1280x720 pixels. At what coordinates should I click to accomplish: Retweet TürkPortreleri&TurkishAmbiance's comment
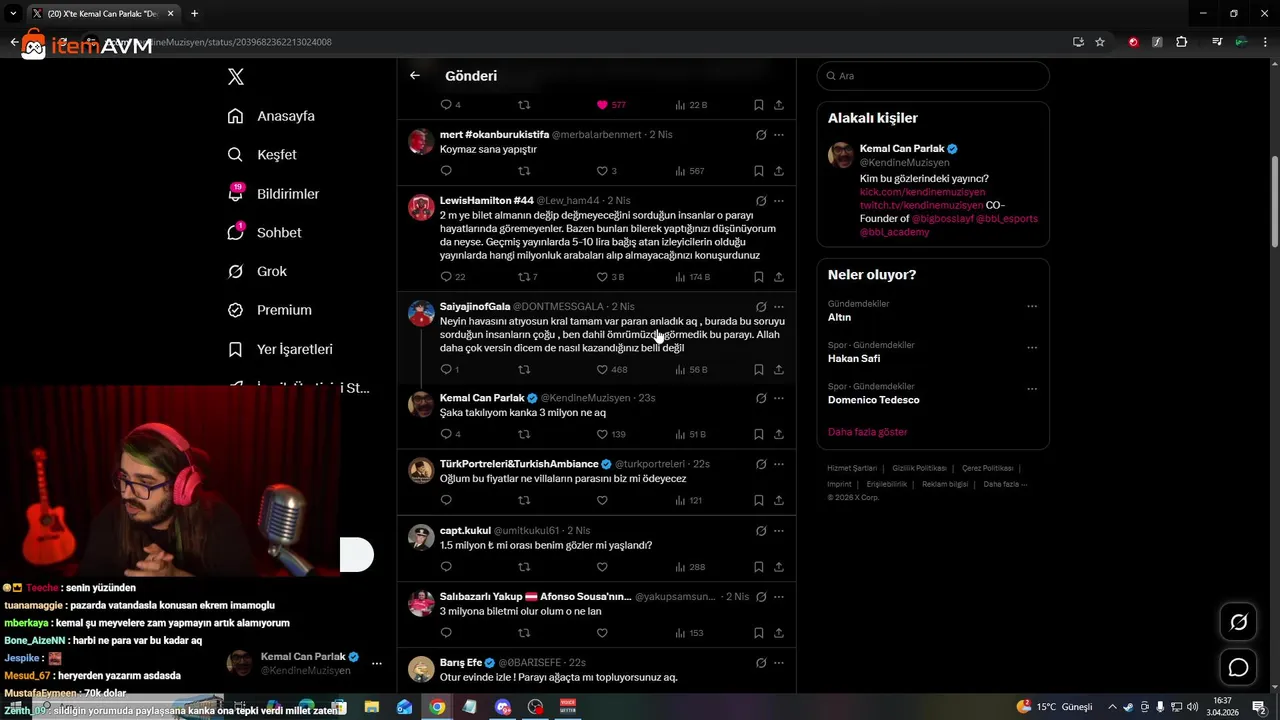click(524, 500)
